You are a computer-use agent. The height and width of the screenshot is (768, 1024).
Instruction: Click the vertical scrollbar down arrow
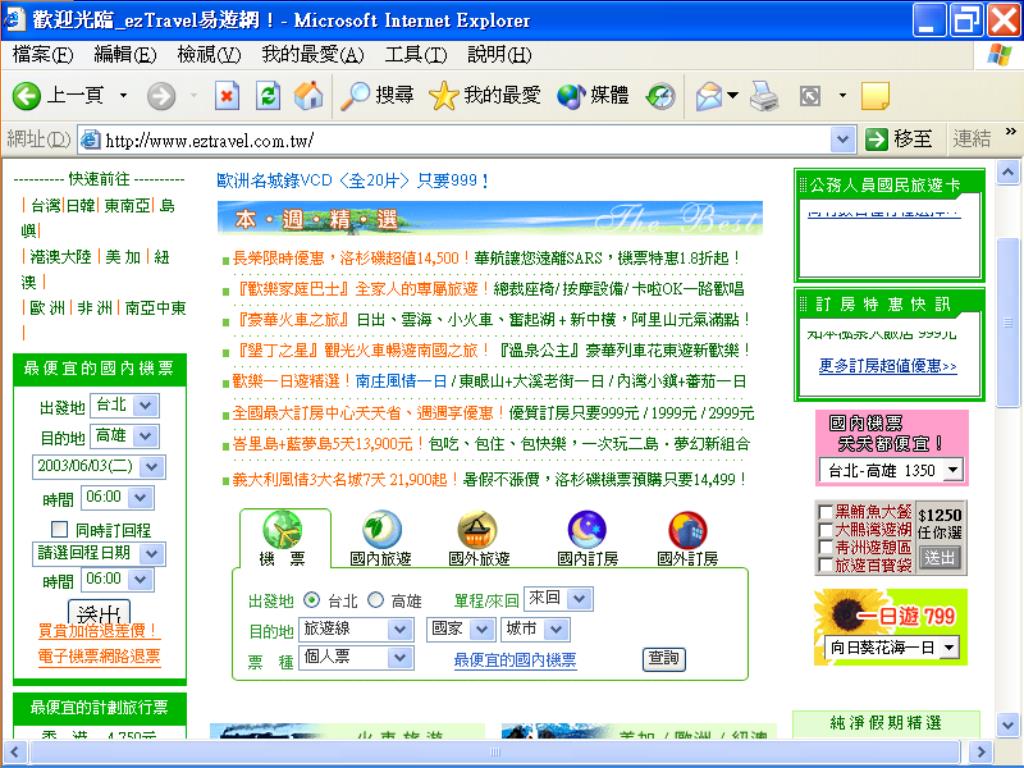point(1008,725)
